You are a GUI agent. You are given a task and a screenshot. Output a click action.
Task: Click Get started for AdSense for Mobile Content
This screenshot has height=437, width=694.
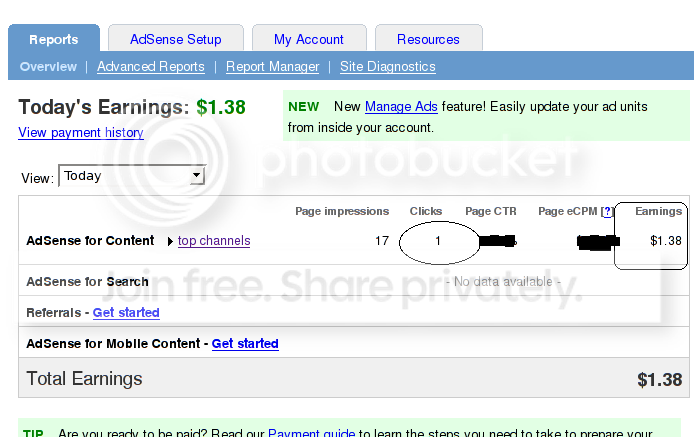[x=245, y=344]
